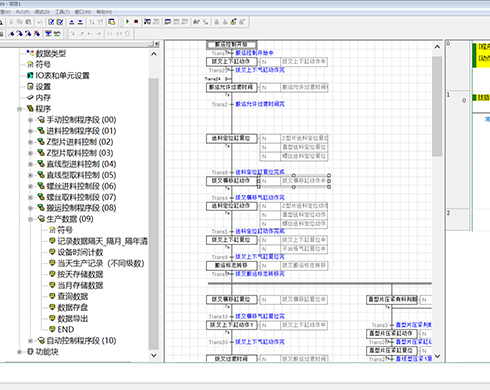490x390 pixels.
Task: Click the blue up-triangle toolbar icon
Action: [72, 22]
